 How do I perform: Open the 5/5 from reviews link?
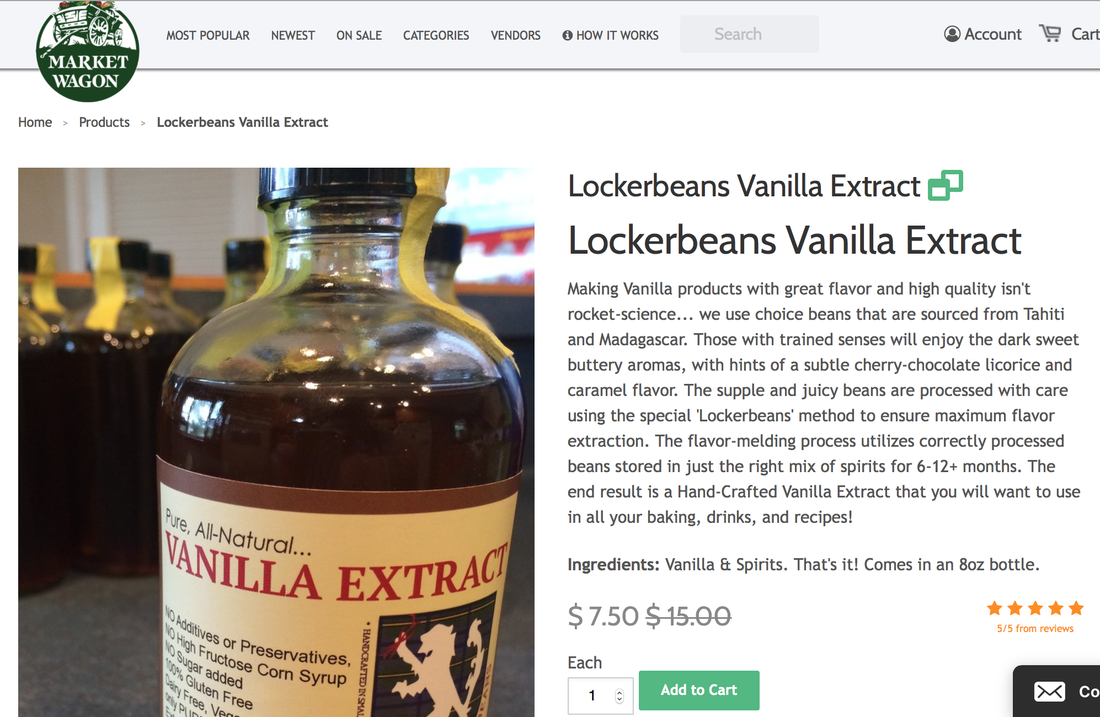click(x=1035, y=629)
